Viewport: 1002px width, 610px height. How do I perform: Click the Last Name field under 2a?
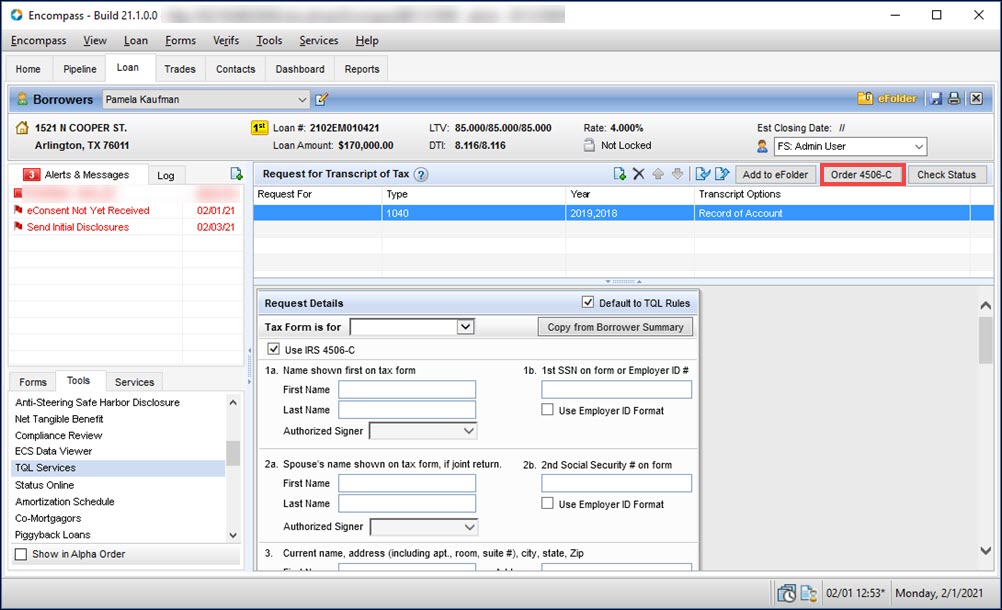pyautogui.click(x=407, y=503)
